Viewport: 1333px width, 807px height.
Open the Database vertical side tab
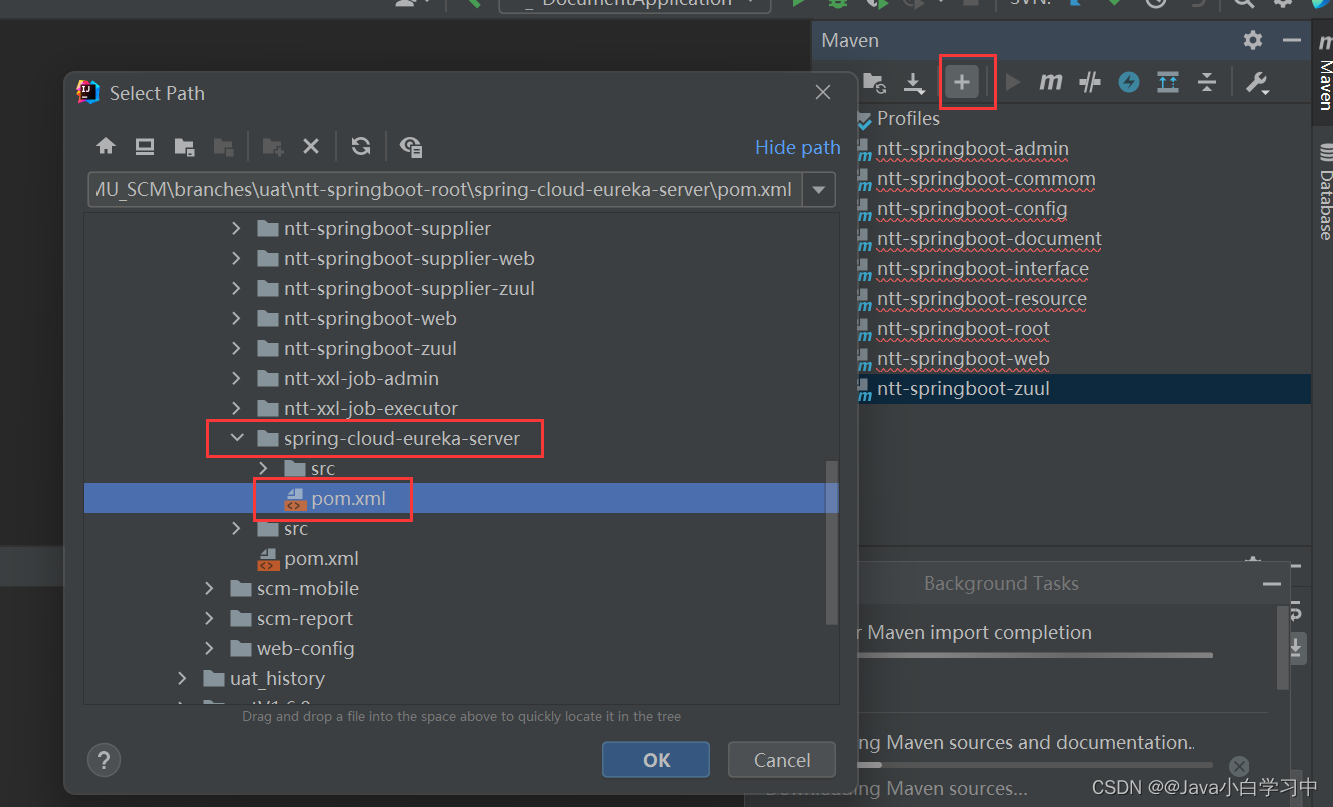1324,192
